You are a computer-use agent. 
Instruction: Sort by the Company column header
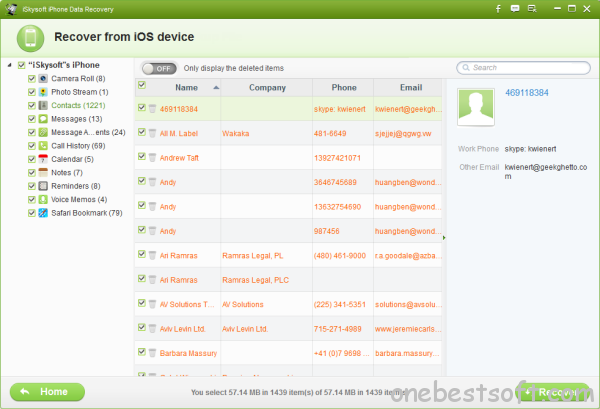pos(267,88)
